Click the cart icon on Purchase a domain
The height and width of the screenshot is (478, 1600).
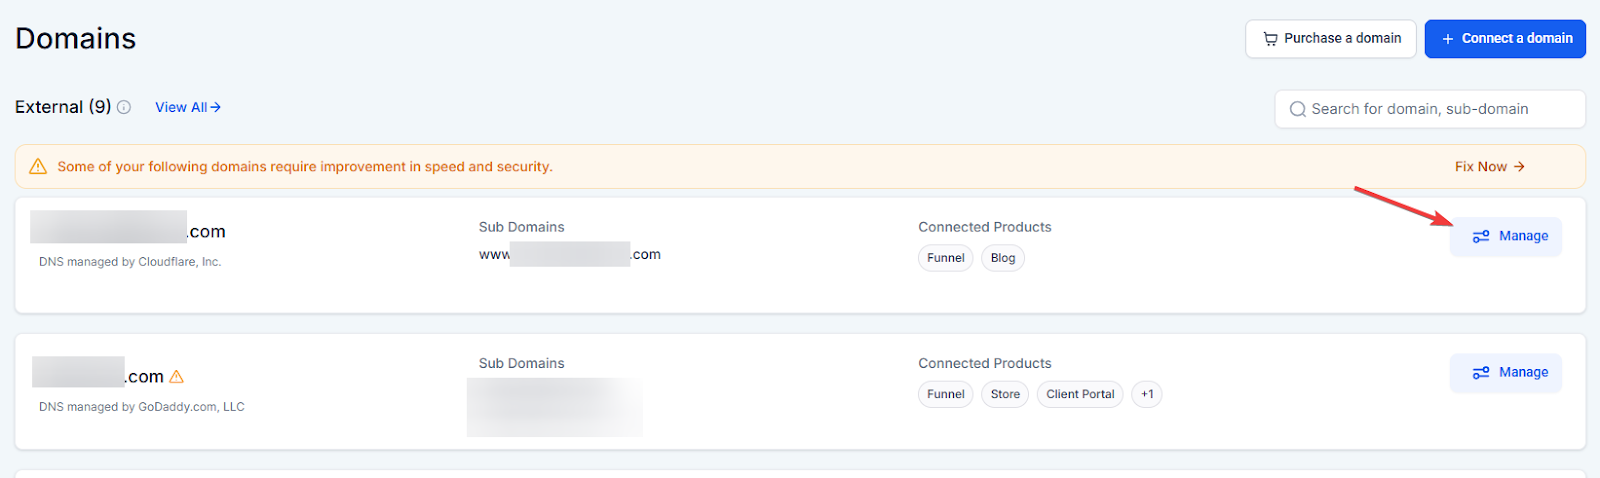point(1270,39)
